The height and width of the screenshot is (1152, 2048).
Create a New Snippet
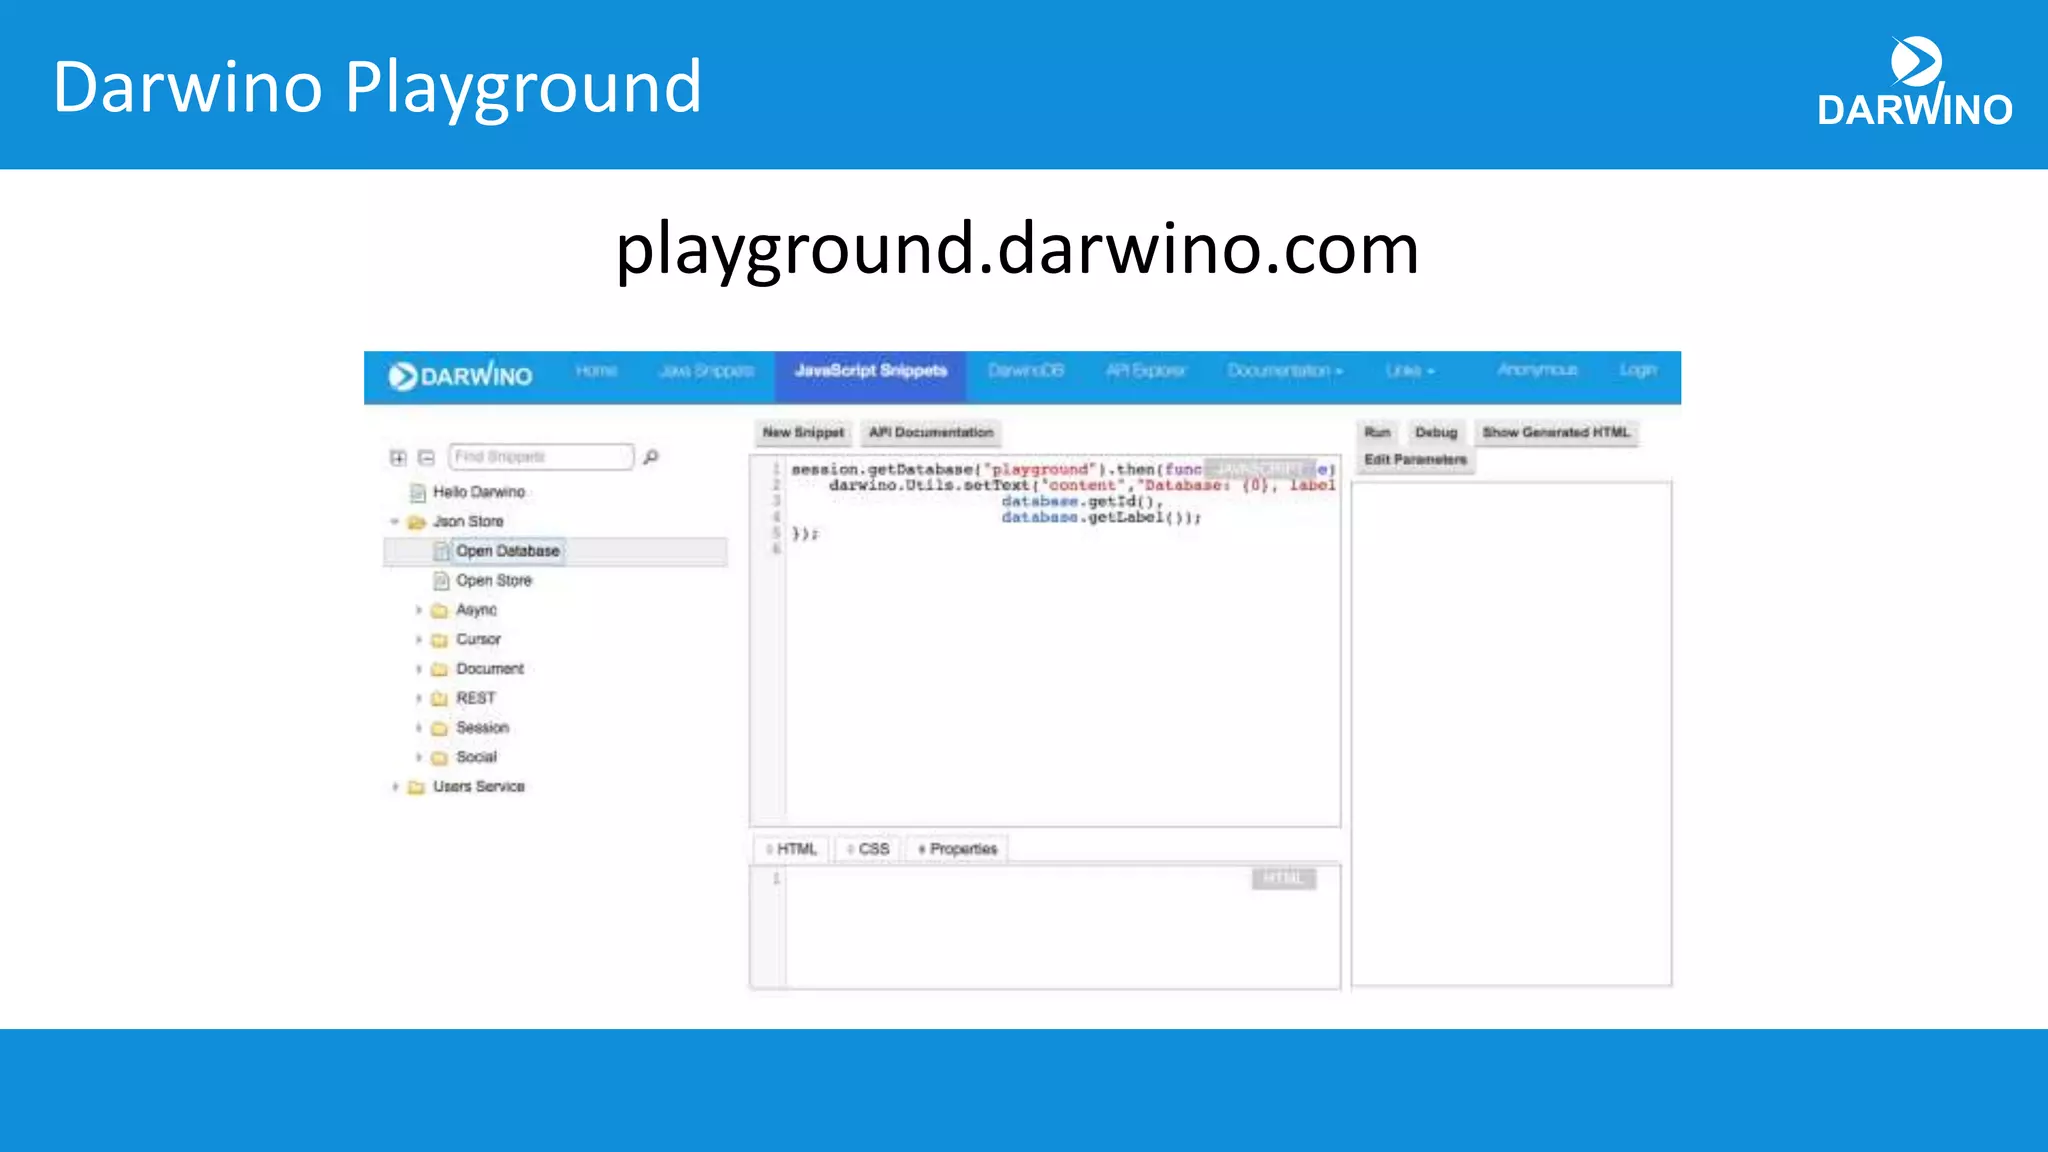(803, 433)
